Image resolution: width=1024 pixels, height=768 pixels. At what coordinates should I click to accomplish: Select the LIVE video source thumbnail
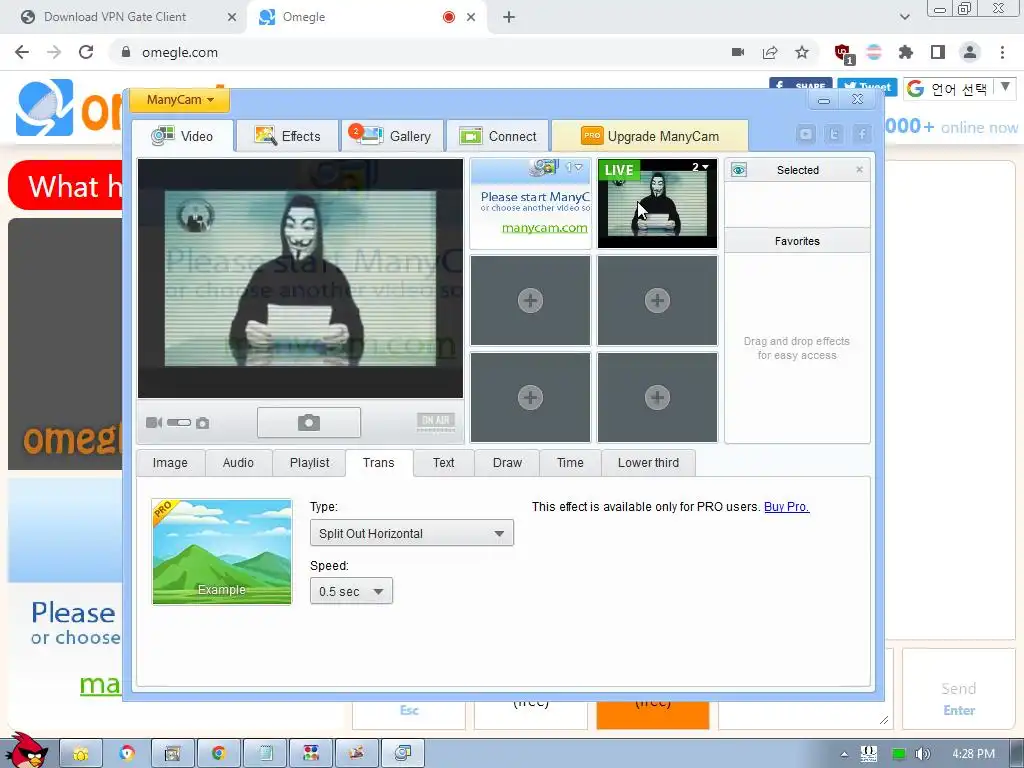(x=657, y=203)
